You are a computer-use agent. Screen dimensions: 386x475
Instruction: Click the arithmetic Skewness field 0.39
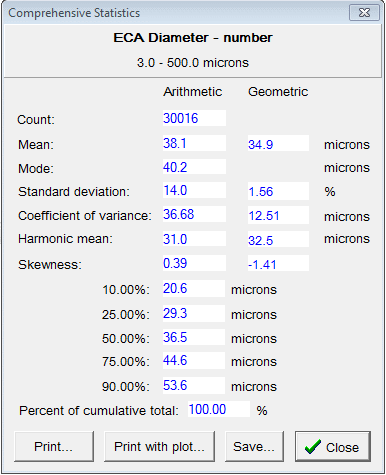pos(194,263)
